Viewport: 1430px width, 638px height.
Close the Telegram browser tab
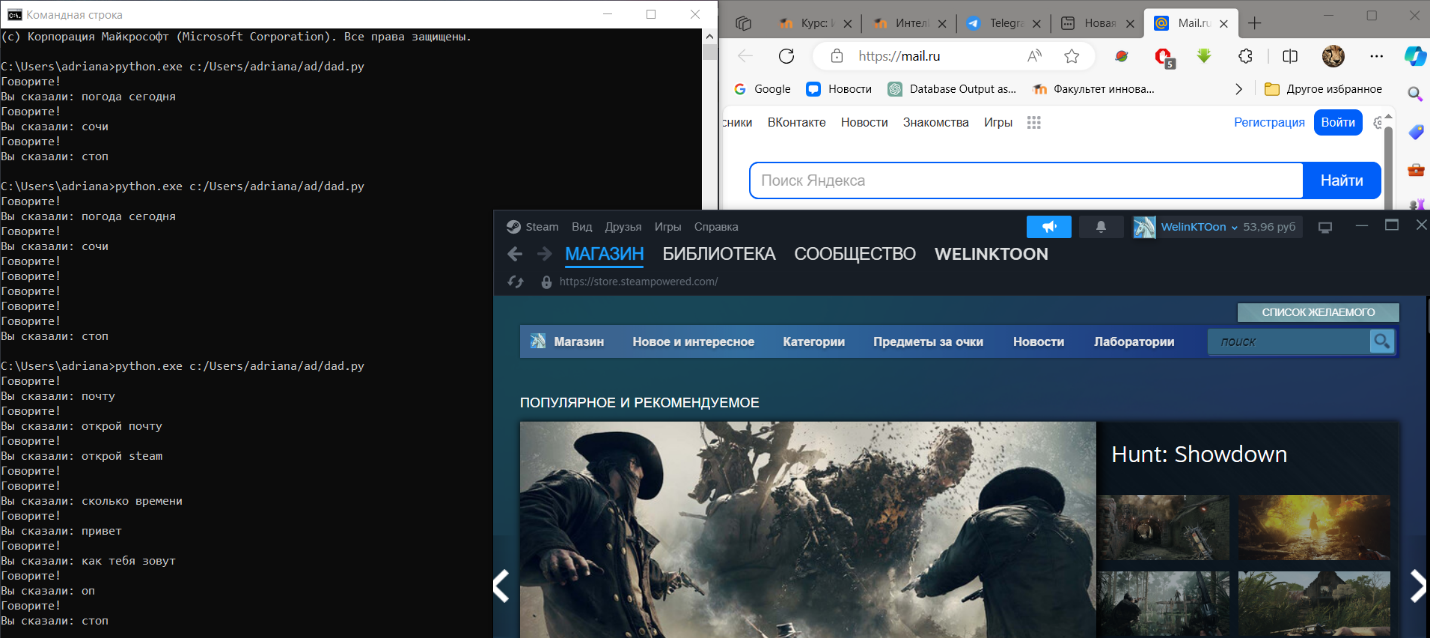pyautogui.click(x=1036, y=23)
